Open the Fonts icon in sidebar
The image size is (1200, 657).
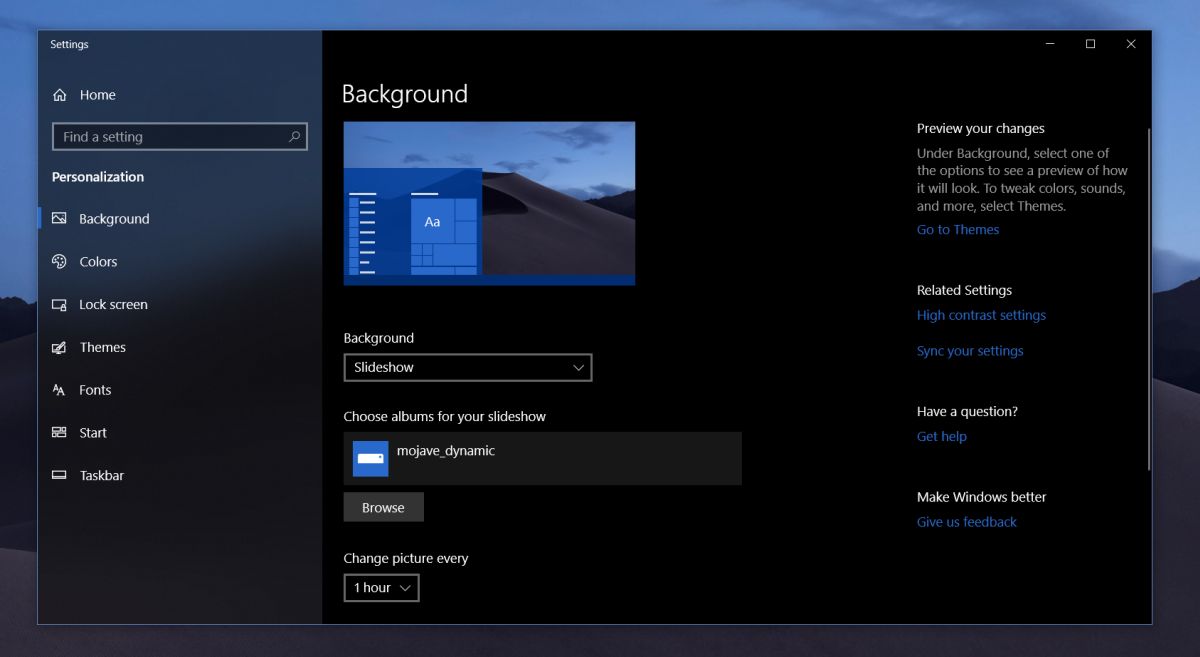coord(61,390)
